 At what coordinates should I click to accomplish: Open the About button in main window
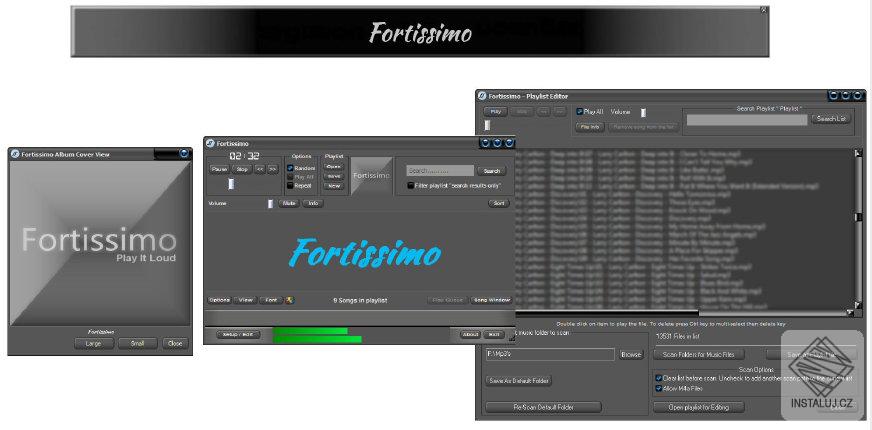[470, 335]
